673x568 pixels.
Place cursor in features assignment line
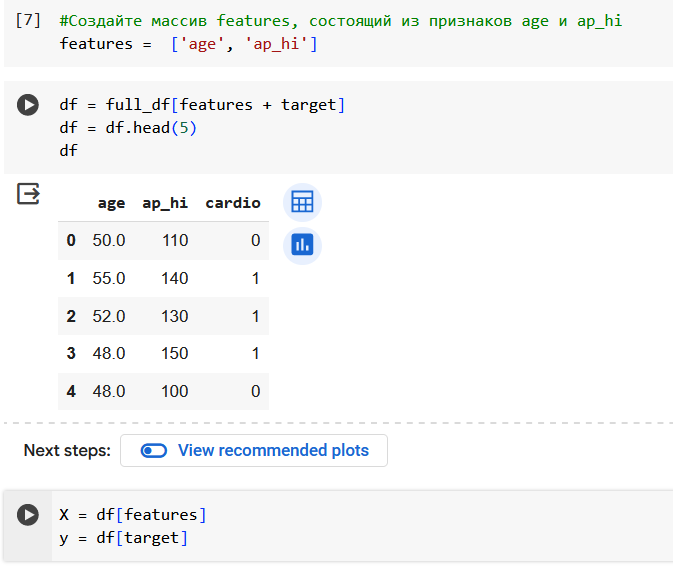188,44
